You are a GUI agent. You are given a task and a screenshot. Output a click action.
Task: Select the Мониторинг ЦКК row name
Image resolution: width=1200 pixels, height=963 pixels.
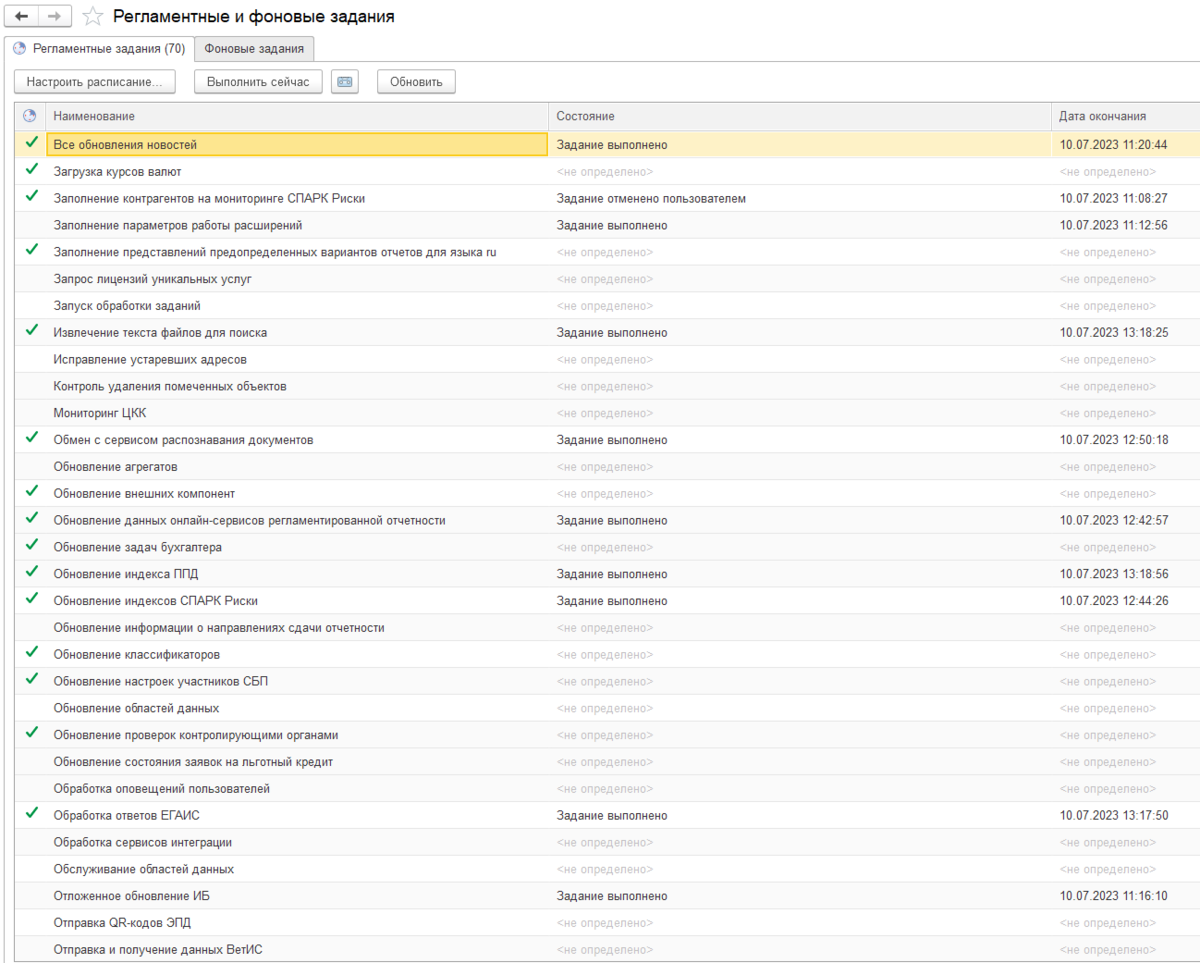tap(100, 413)
